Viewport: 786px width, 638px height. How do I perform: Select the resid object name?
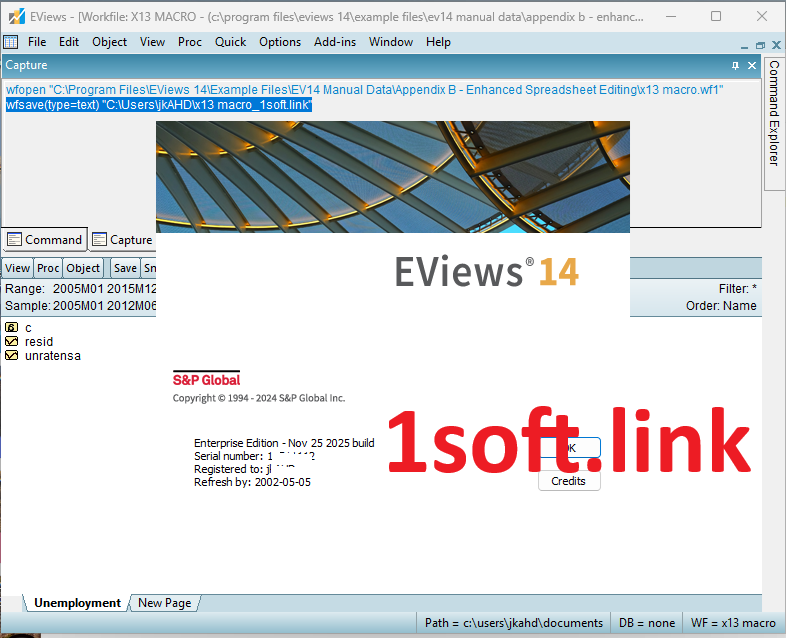pyautogui.click(x=39, y=342)
